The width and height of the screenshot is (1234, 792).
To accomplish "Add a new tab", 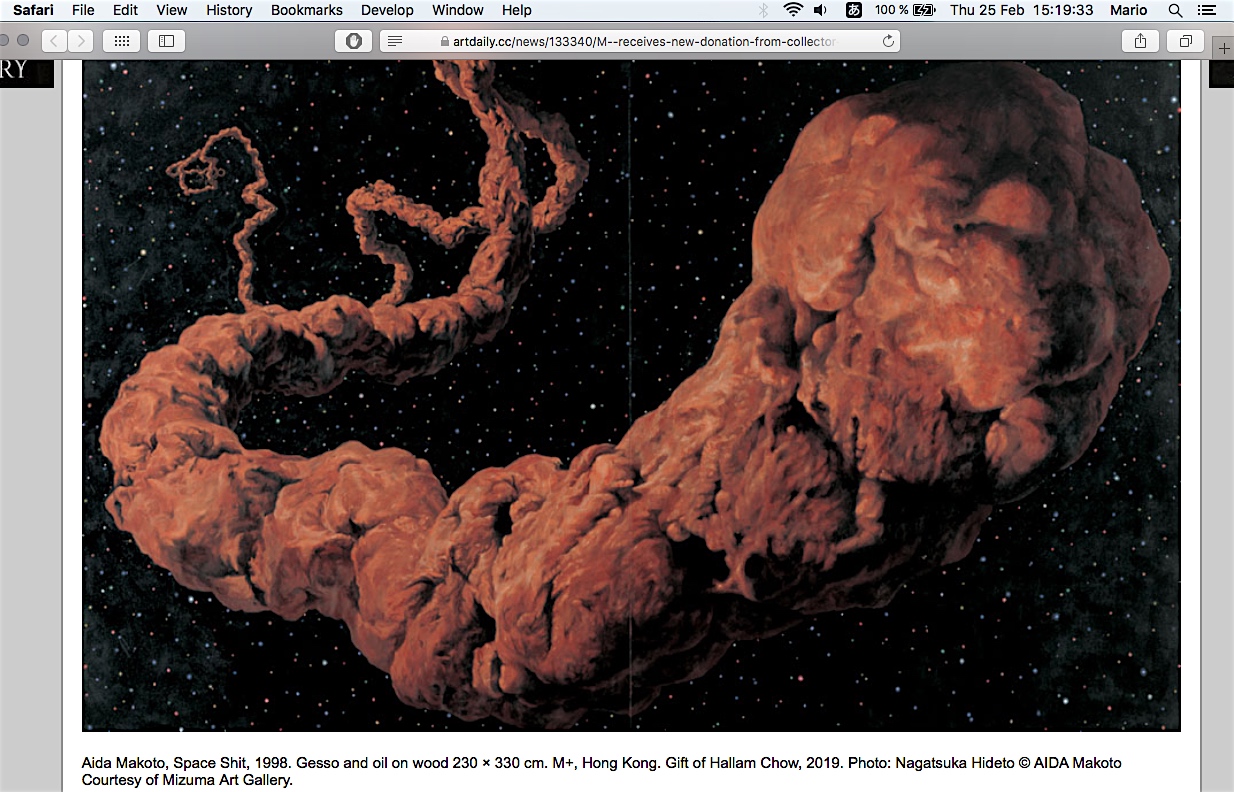I will 1223,47.
